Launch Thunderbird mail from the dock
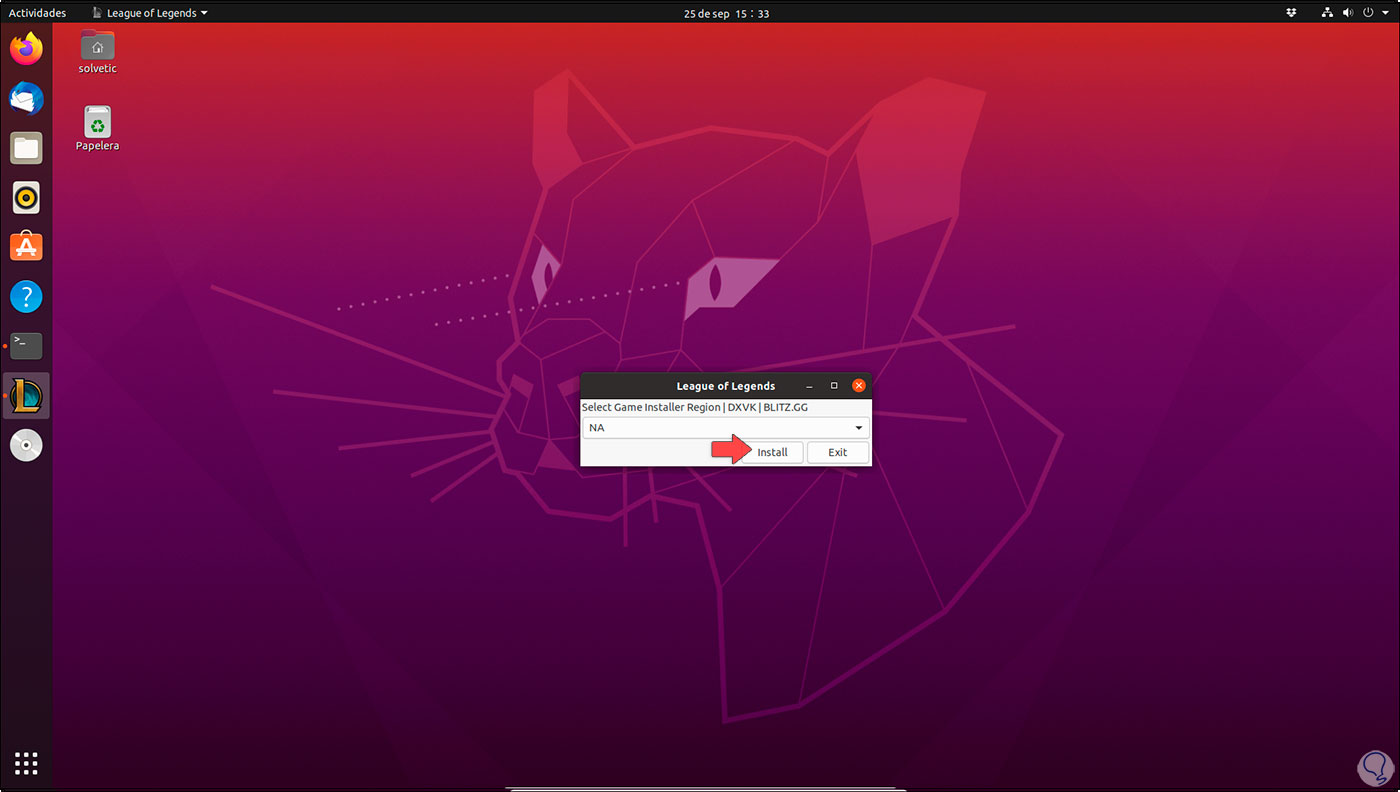 tap(27, 98)
